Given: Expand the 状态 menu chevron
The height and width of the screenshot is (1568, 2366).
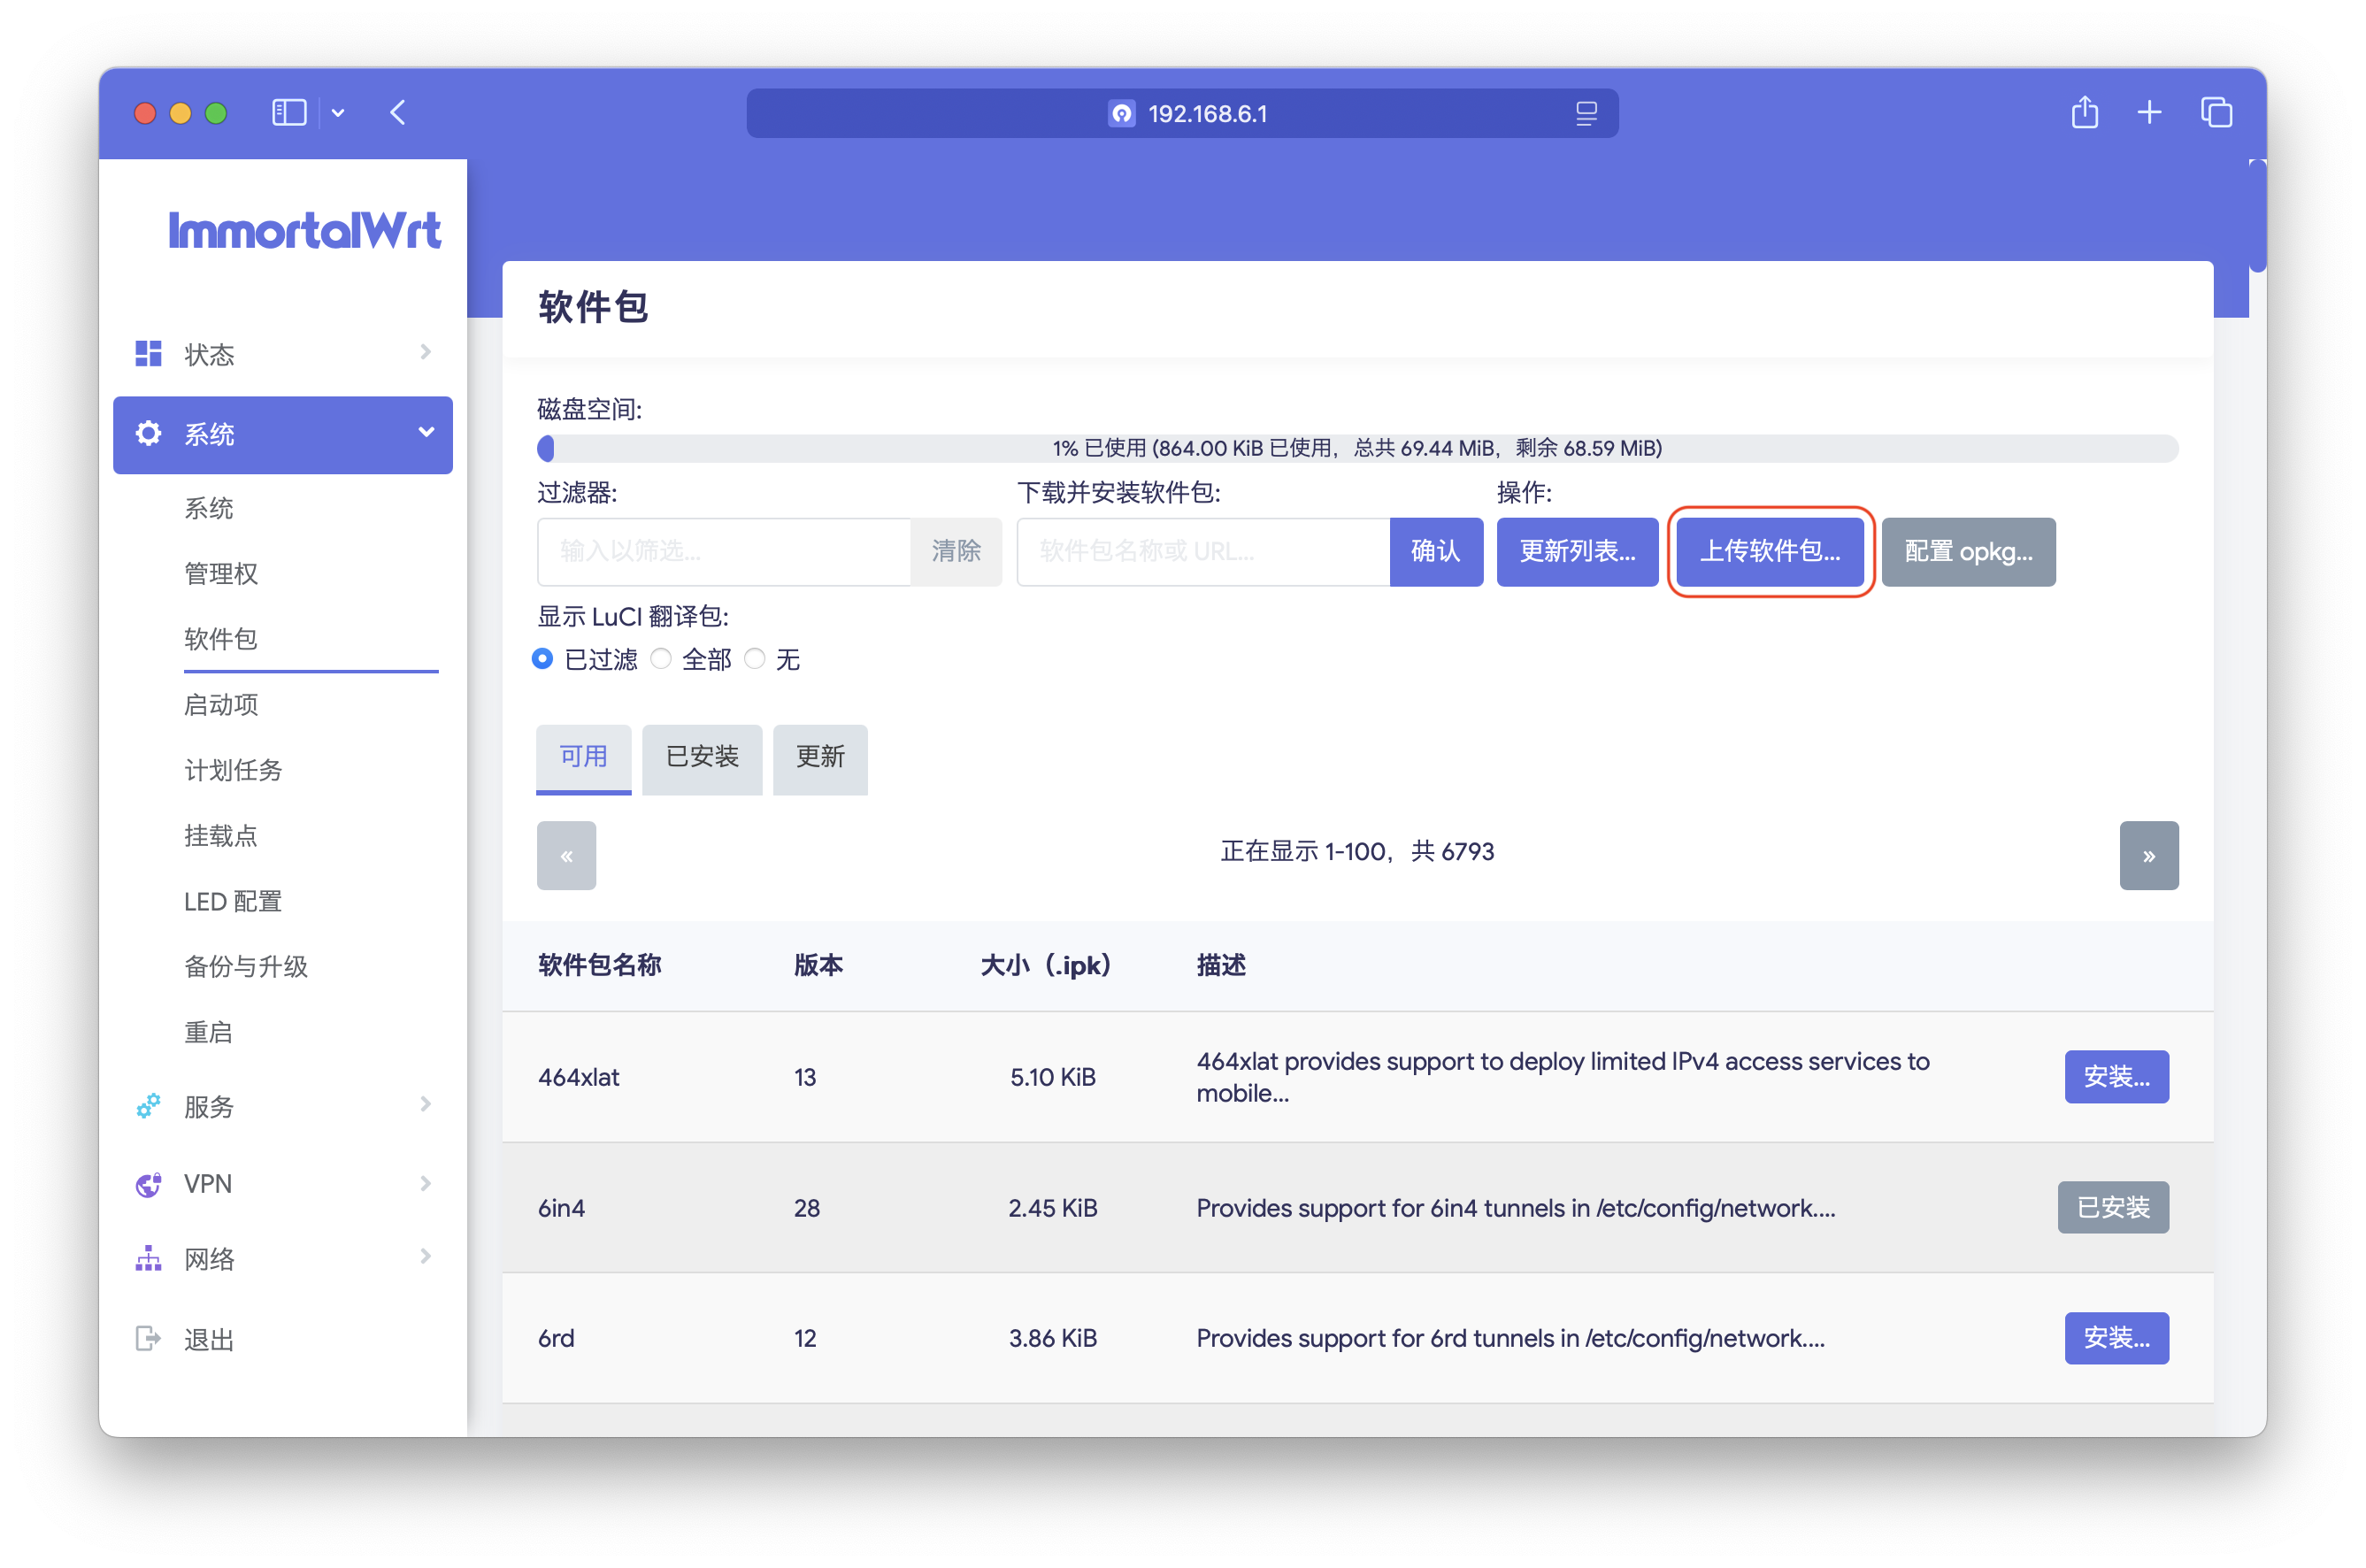Looking at the screenshot, I should (426, 352).
